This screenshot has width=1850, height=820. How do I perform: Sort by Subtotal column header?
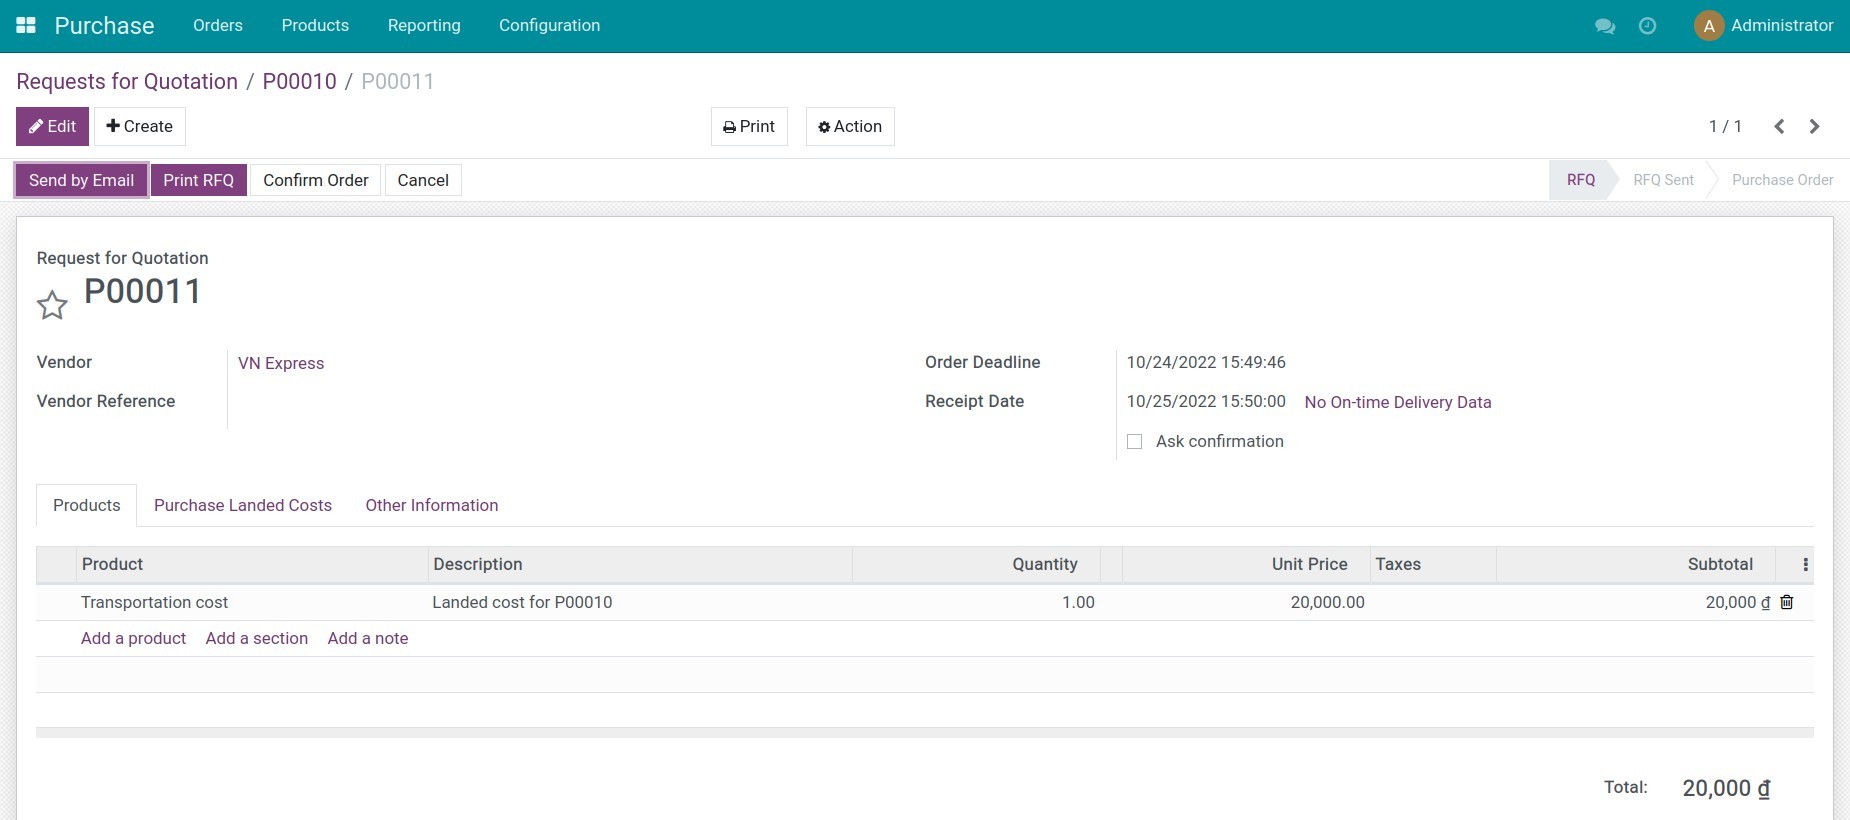(1636, 564)
